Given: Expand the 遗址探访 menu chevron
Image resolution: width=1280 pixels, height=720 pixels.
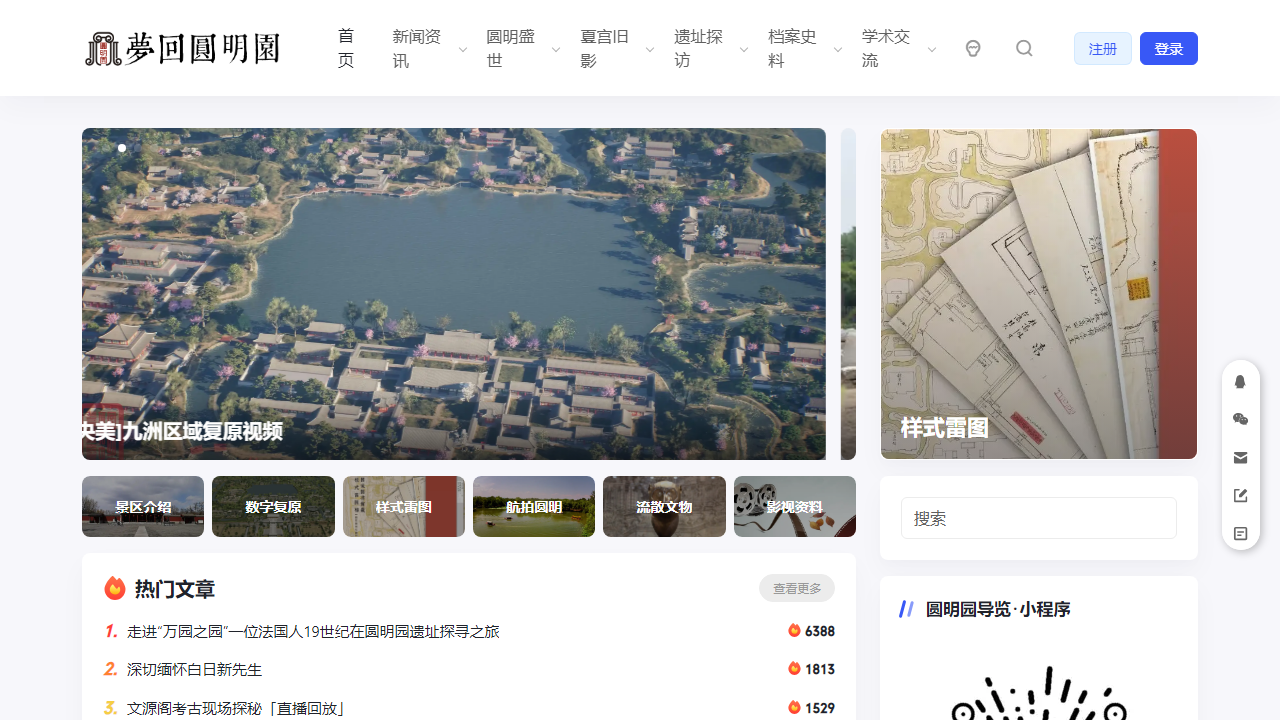Looking at the screenshot, I should 744,49.
